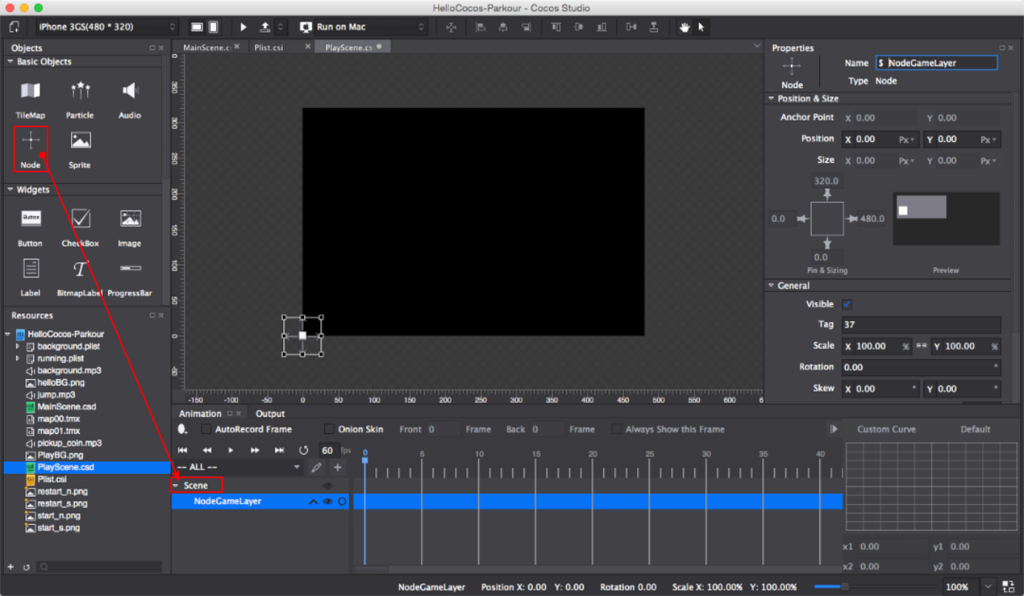This screenshot has height=596, width=1024.
Task: Open Position X unit Px dropdown
Action: click(906, 140)
